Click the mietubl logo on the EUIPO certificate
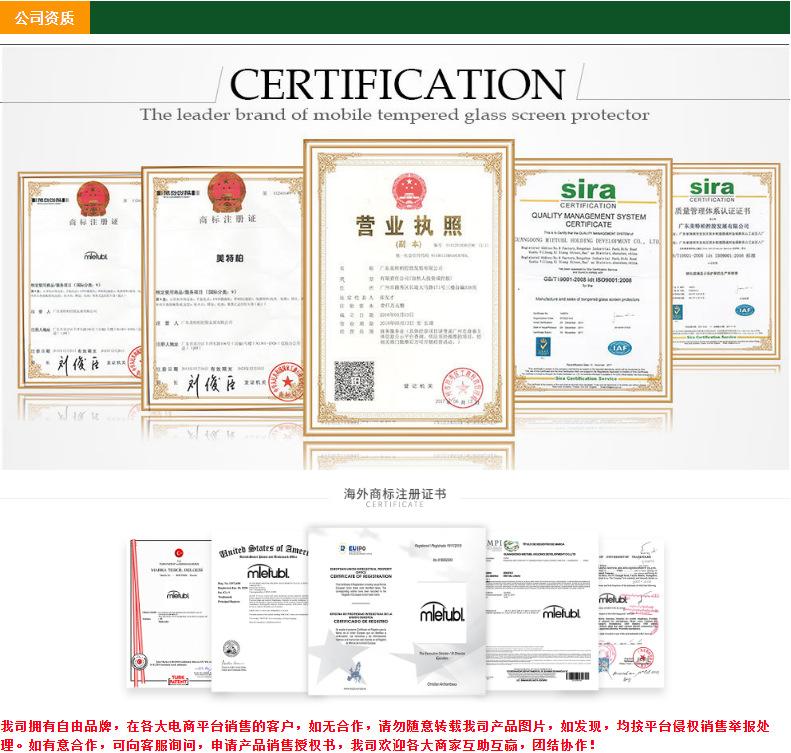Viewport: 791px width, 753px height. [x=442, y=612]
